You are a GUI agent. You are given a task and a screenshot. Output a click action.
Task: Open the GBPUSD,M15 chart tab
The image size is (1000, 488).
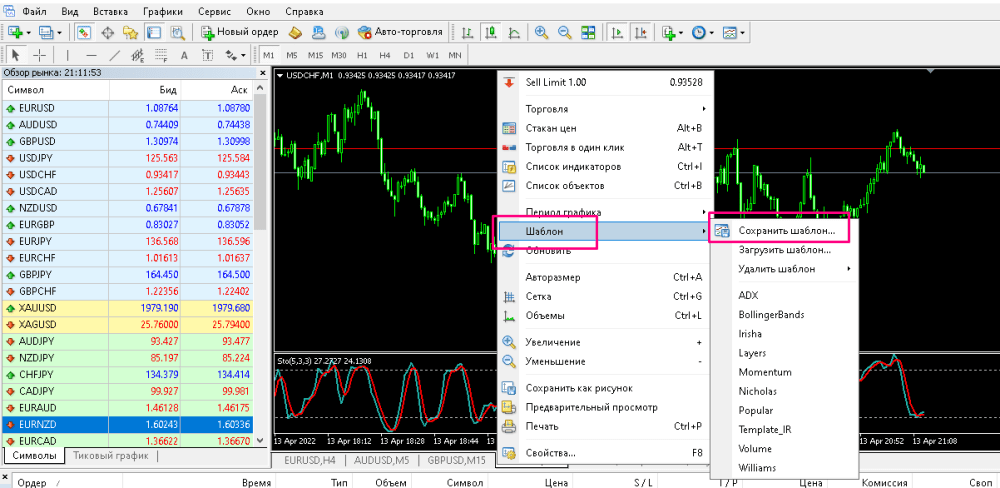click(x=457, y=460)
